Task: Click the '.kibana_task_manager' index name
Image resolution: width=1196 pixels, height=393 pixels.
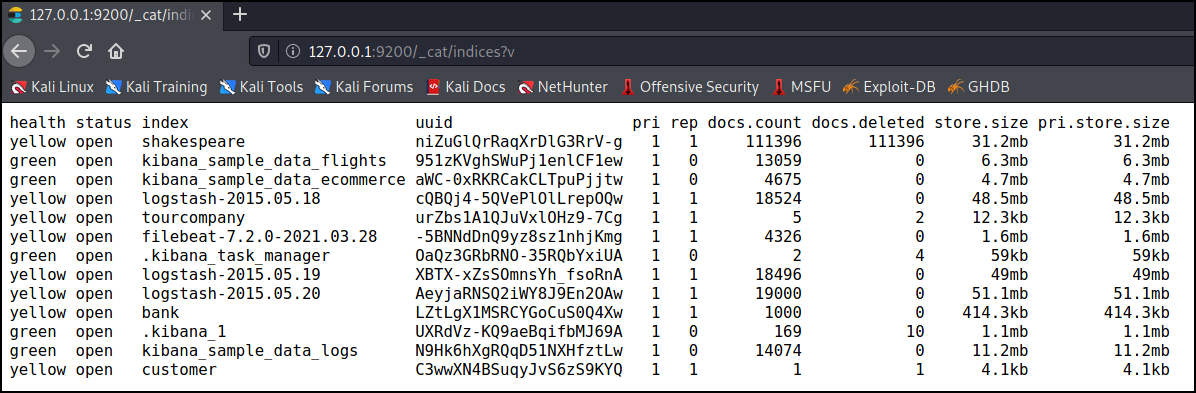Action: pos(236,256)
